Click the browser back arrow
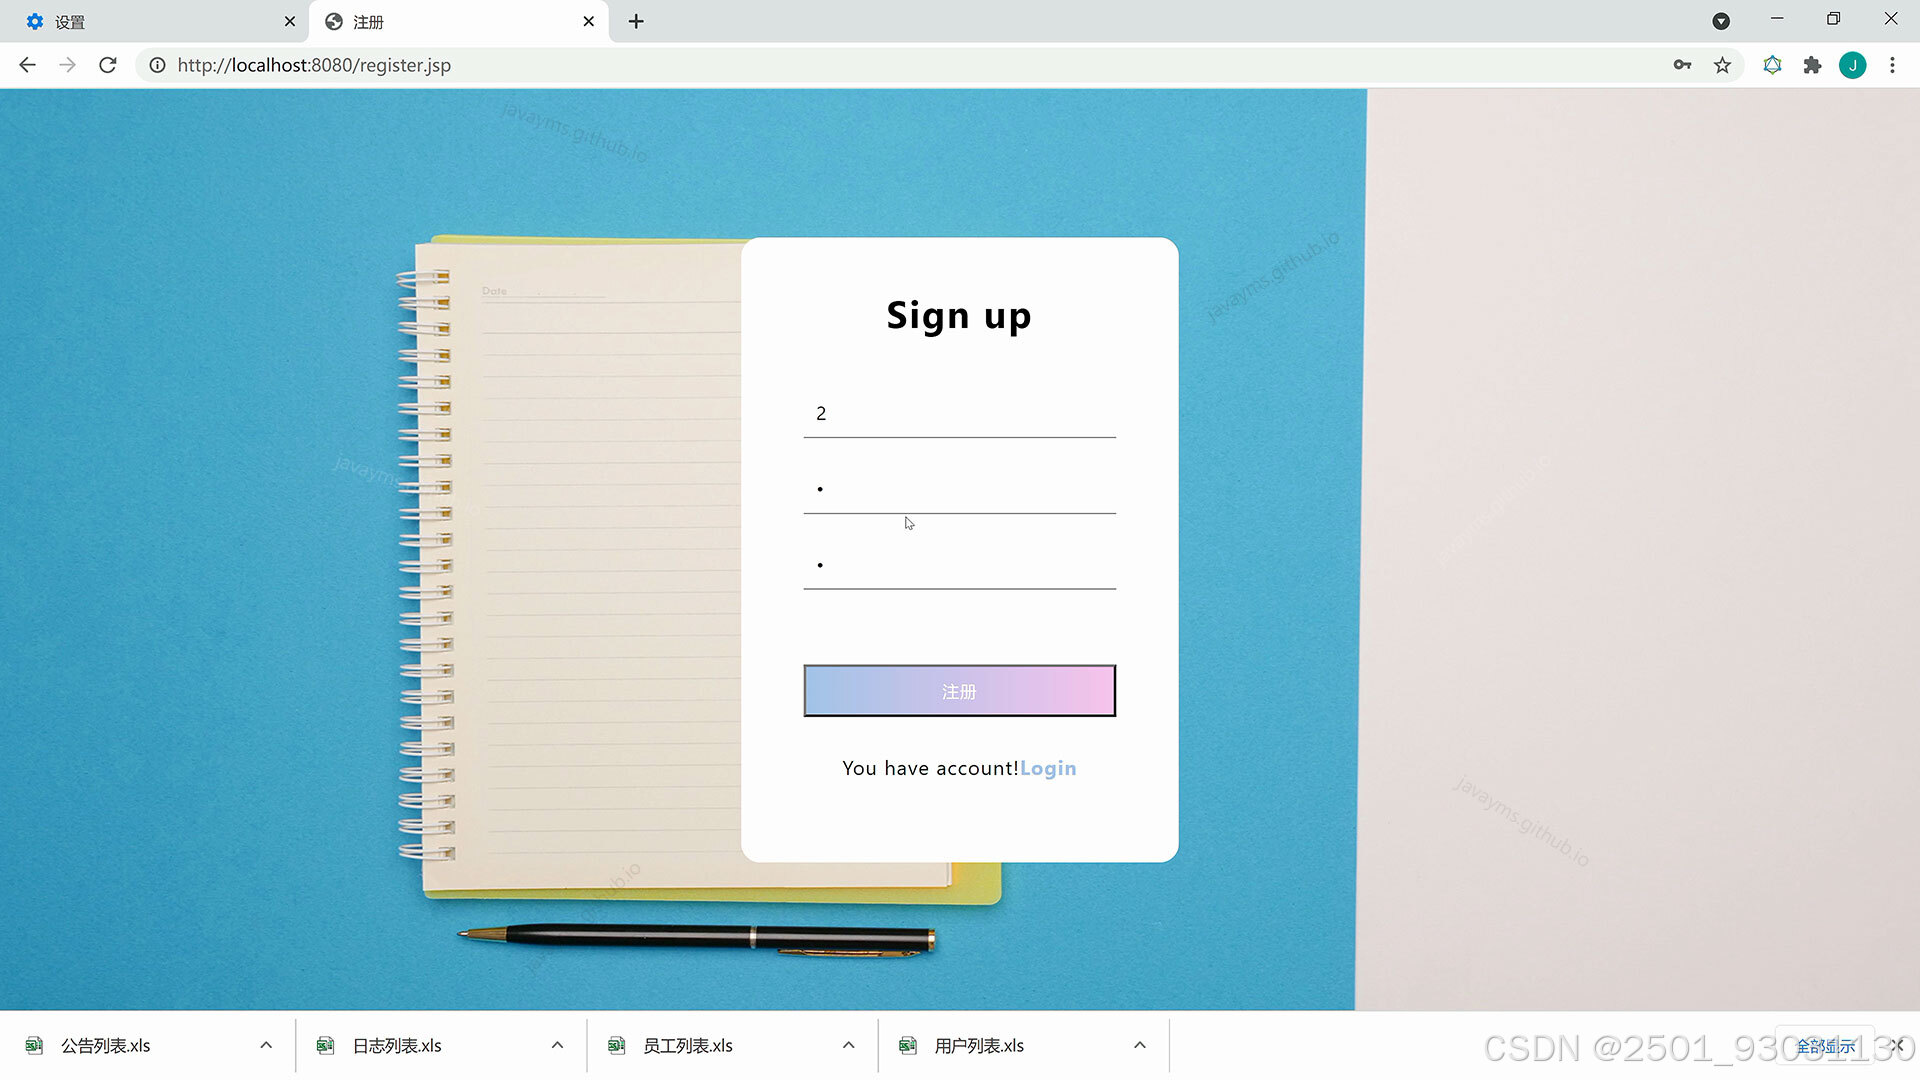 tap(27, 65)
